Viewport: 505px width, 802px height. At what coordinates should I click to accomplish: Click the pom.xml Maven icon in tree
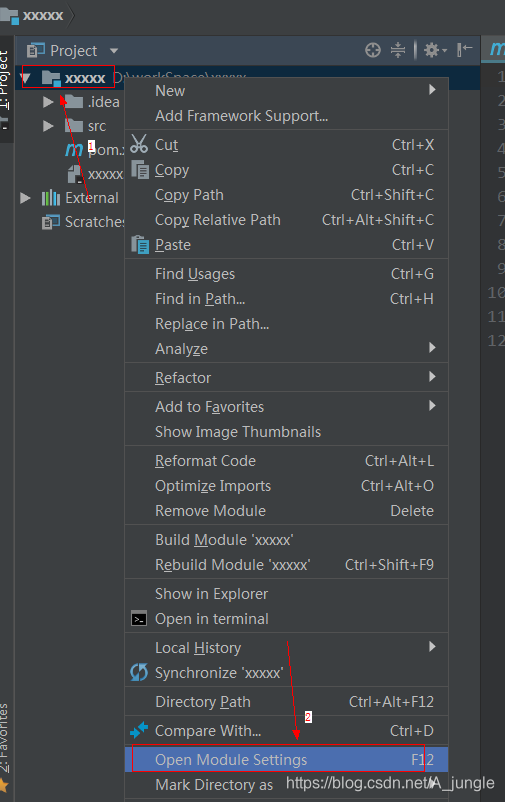(x=74, y=150)
